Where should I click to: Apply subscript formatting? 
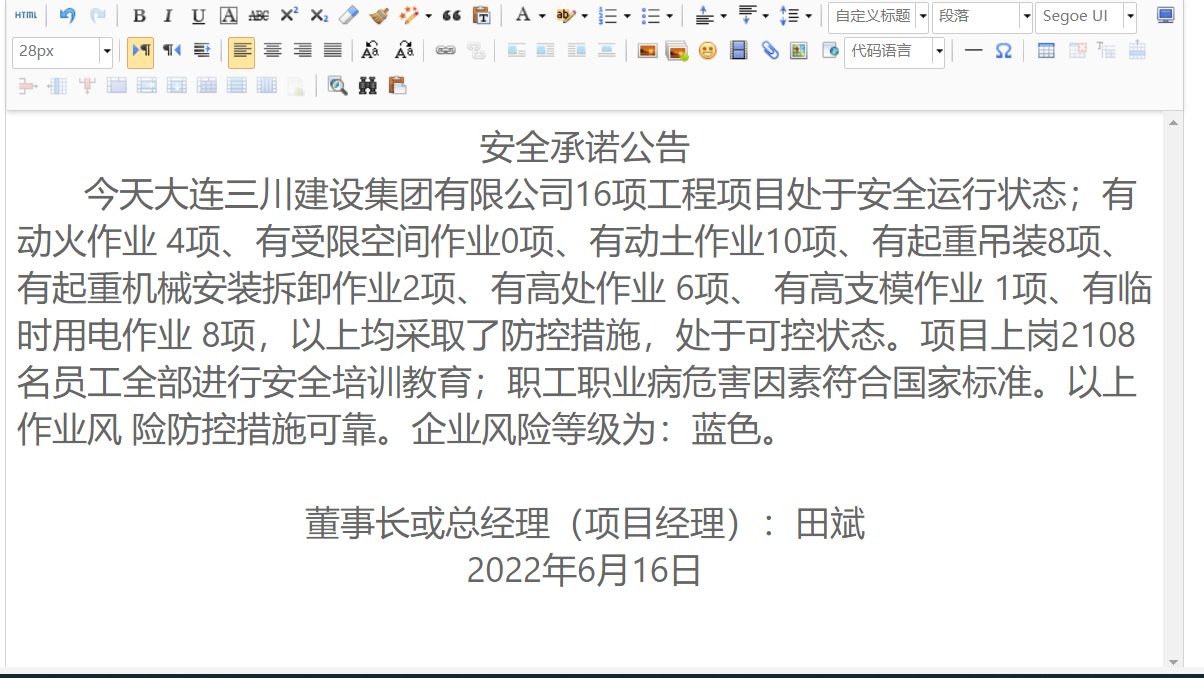(318, 16)
